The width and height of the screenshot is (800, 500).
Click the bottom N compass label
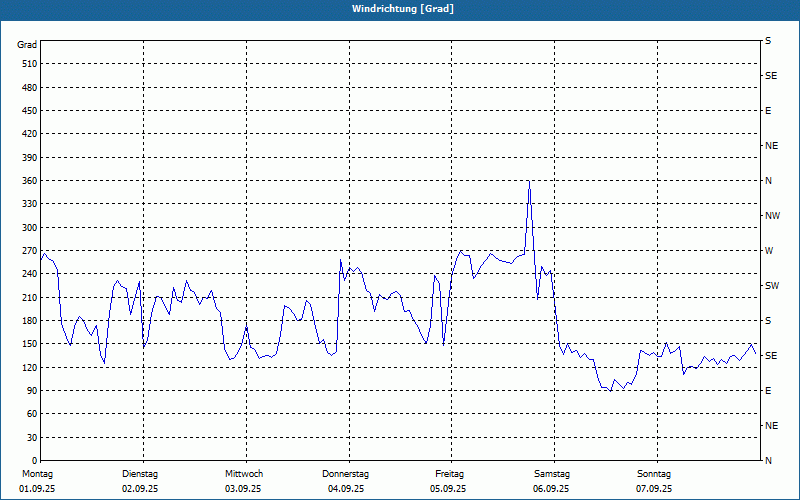coord(769,461)
